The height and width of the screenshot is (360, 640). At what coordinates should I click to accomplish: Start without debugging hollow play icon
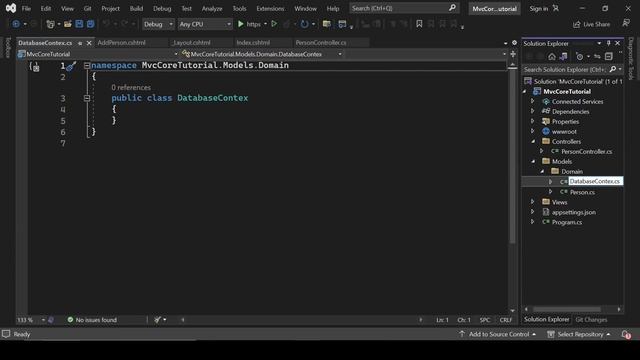pos(274,24)
